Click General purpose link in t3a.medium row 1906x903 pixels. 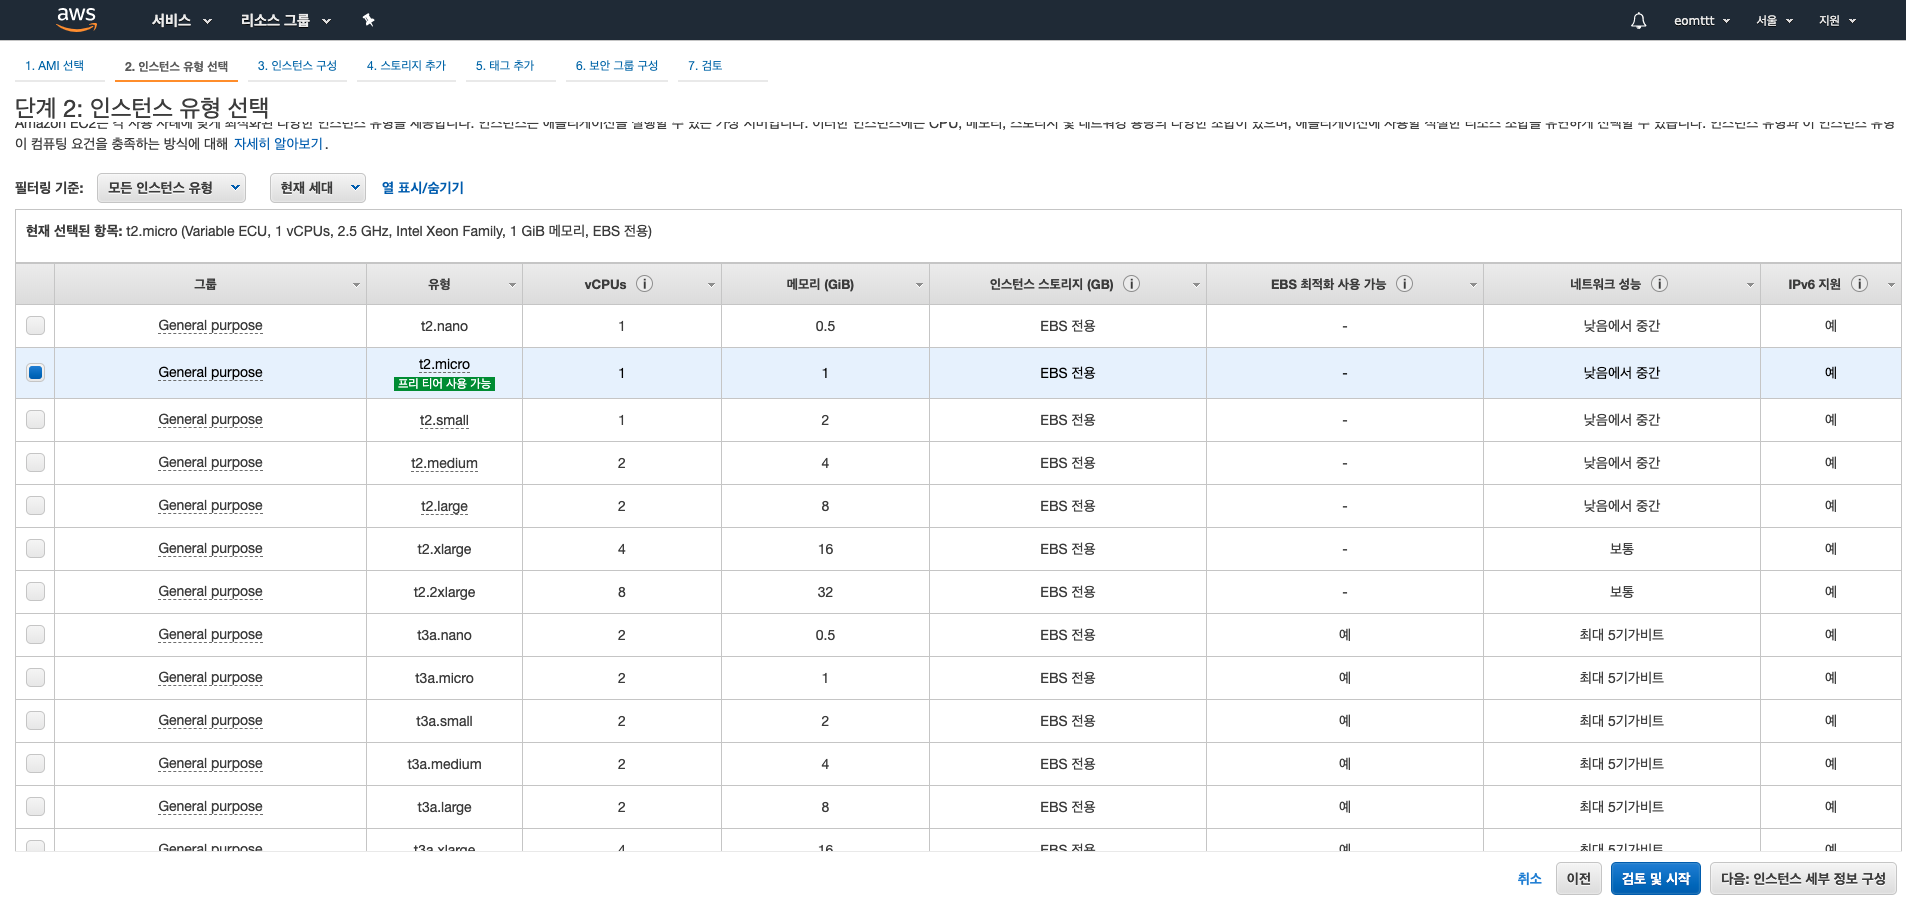(210, 764)
